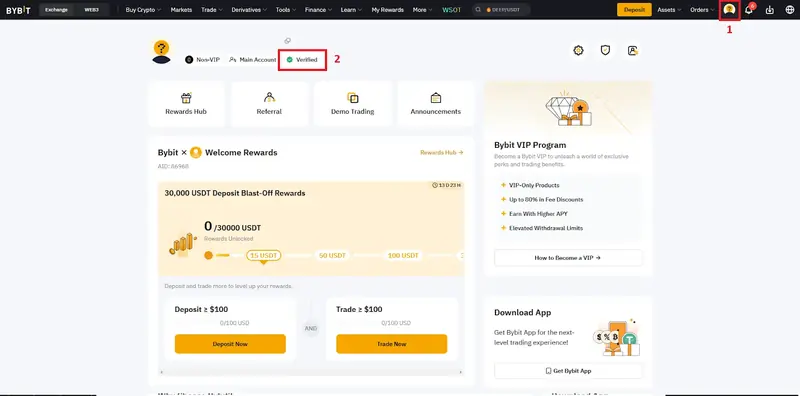
Task: Open My Rewards in the nav bar
Action: (x=387, y=10)
